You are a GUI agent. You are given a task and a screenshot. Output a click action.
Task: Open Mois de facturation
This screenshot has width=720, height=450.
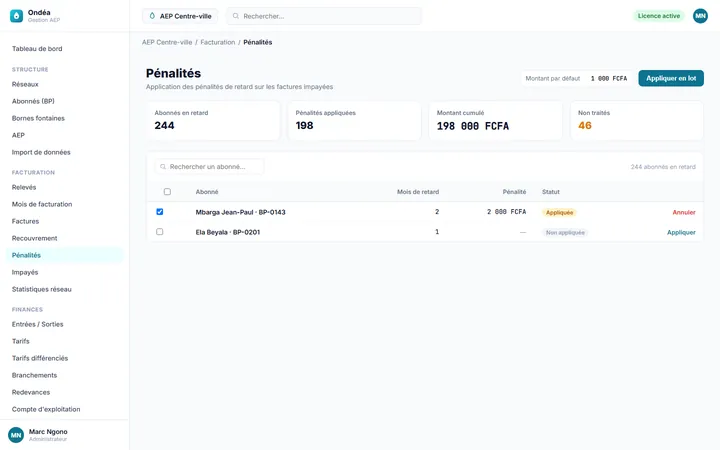coord(42,204)
